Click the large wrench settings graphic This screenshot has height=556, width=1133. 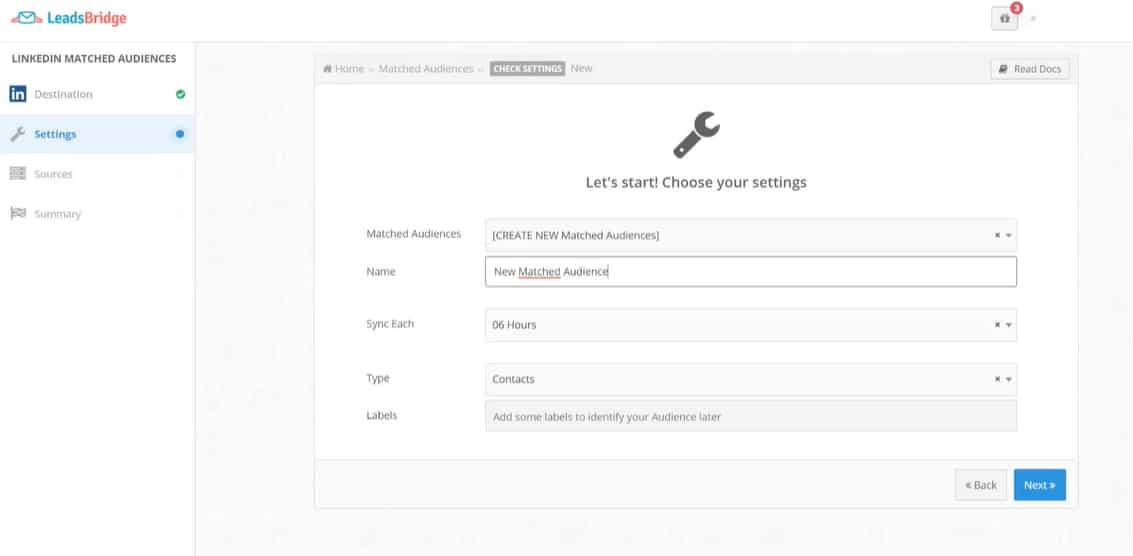click(696, 134)
